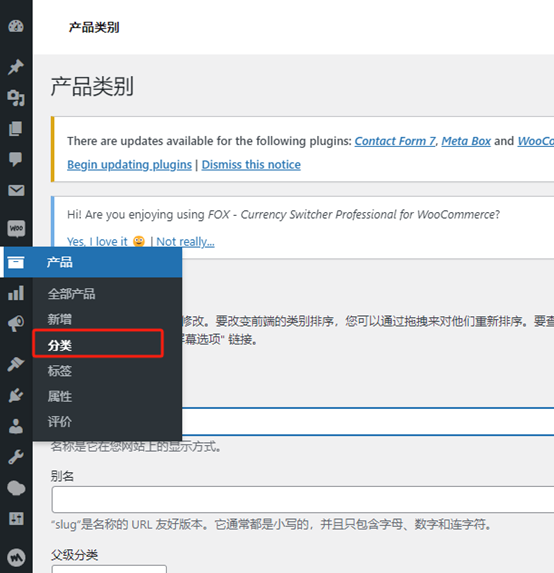The width and height of the screenshot is (554, 573).
Task: Click the Products archive box icon
Action: [x=16, y=262]
